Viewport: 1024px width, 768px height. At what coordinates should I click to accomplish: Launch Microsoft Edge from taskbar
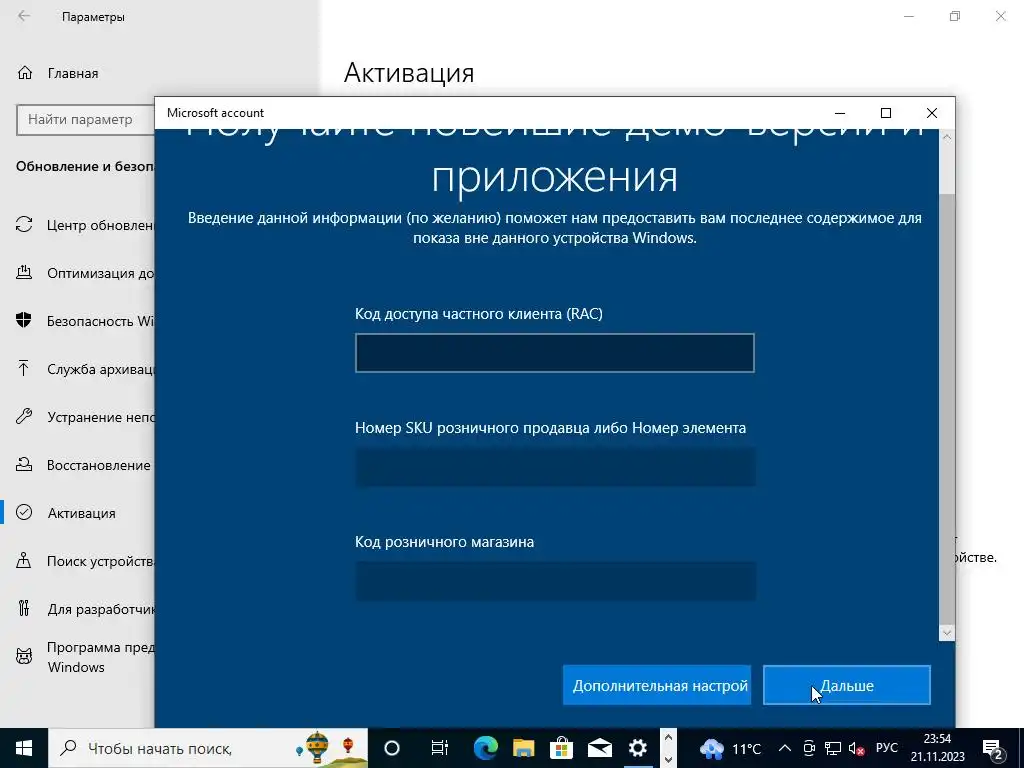tap(486, 748)
